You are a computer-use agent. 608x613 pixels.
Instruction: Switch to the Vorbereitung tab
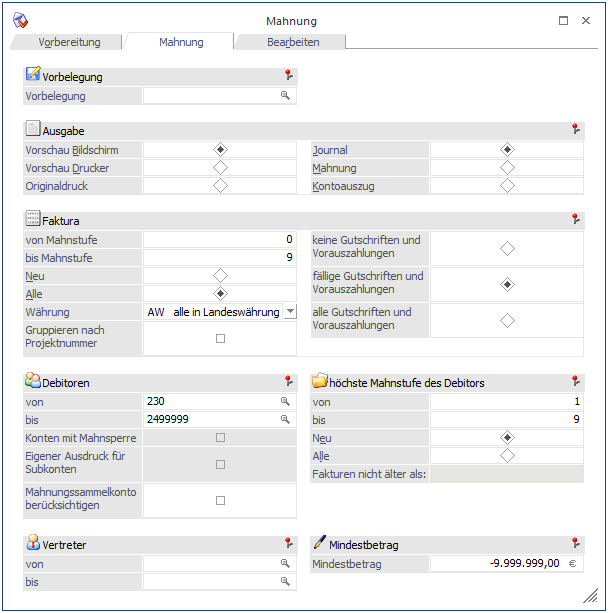[x=68, y=42]
